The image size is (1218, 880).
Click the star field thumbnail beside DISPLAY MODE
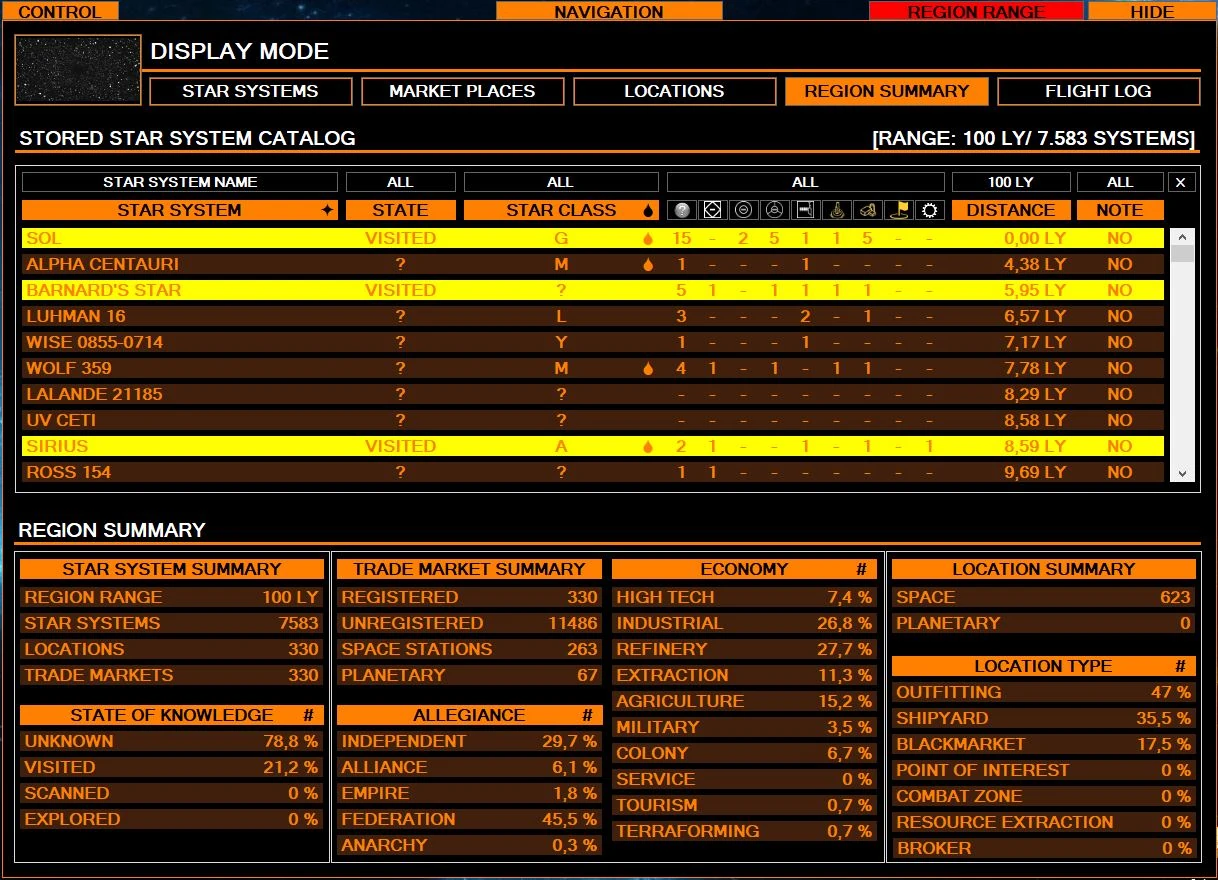78,70
